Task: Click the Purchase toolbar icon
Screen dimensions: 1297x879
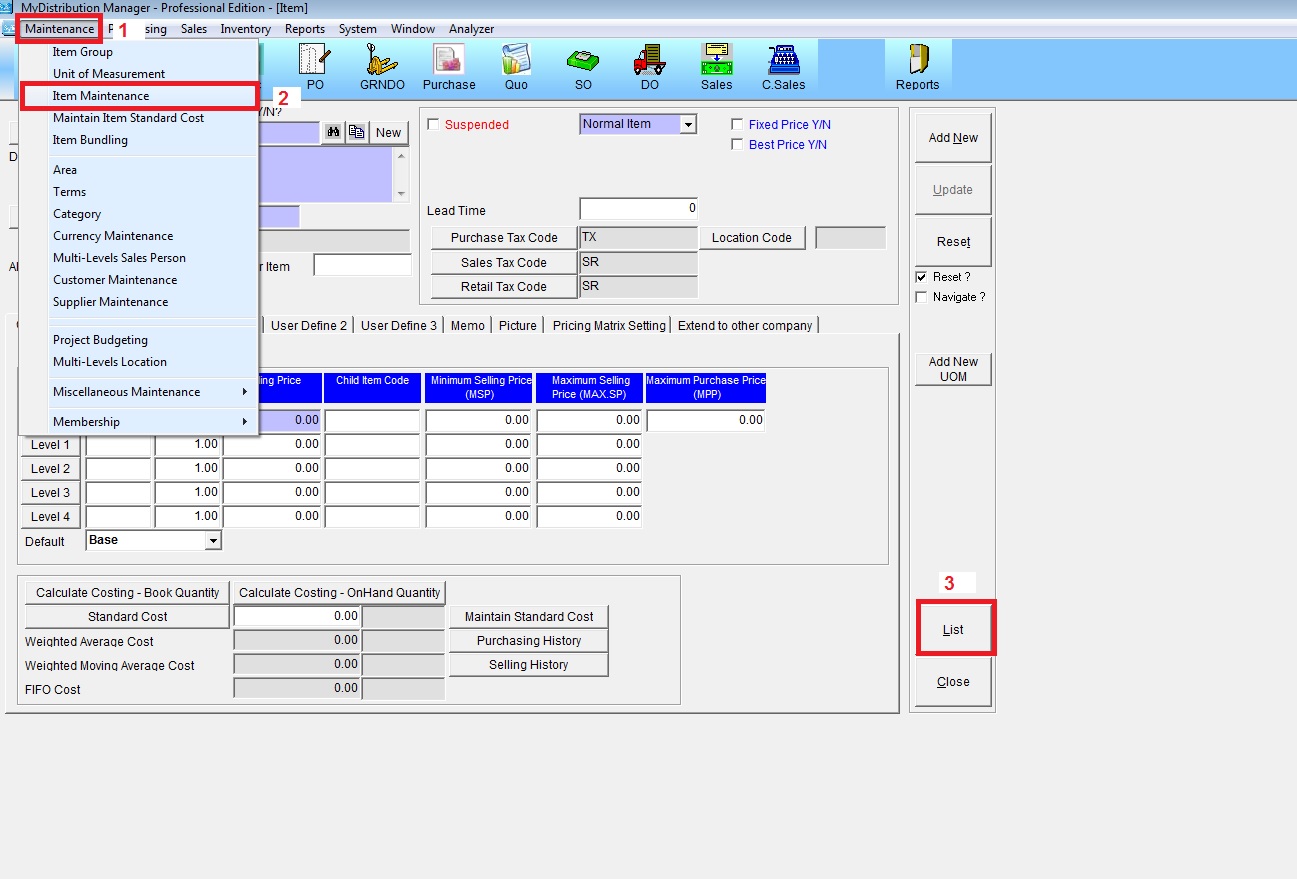Action: pos(449,66)
